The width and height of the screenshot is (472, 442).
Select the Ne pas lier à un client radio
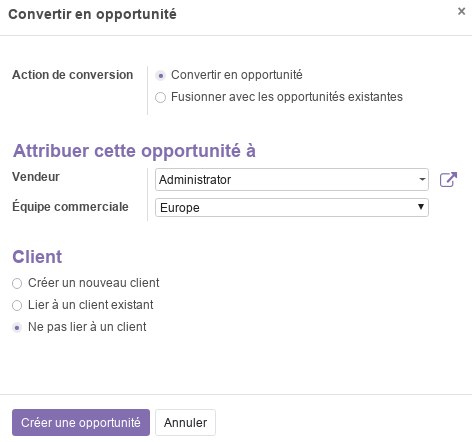(17, 327)
